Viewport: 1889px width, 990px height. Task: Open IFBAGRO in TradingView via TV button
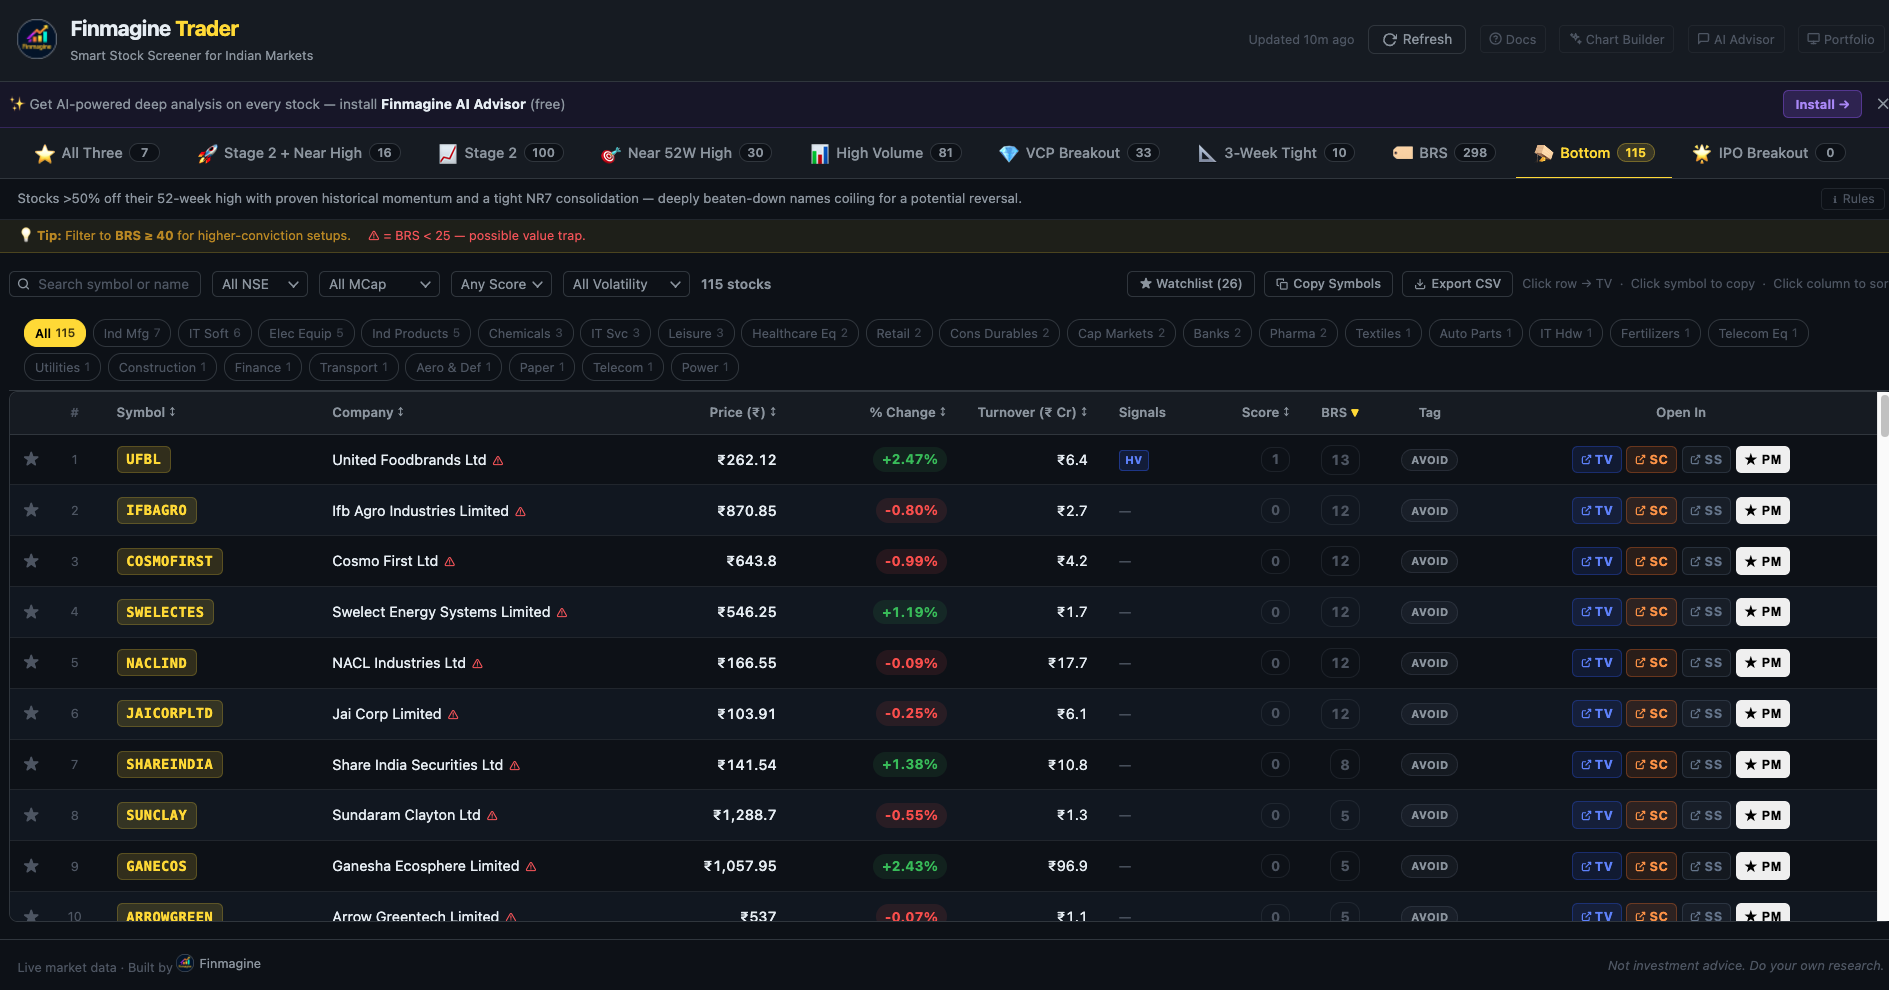pyautogui.click(x=1596, y=511)
